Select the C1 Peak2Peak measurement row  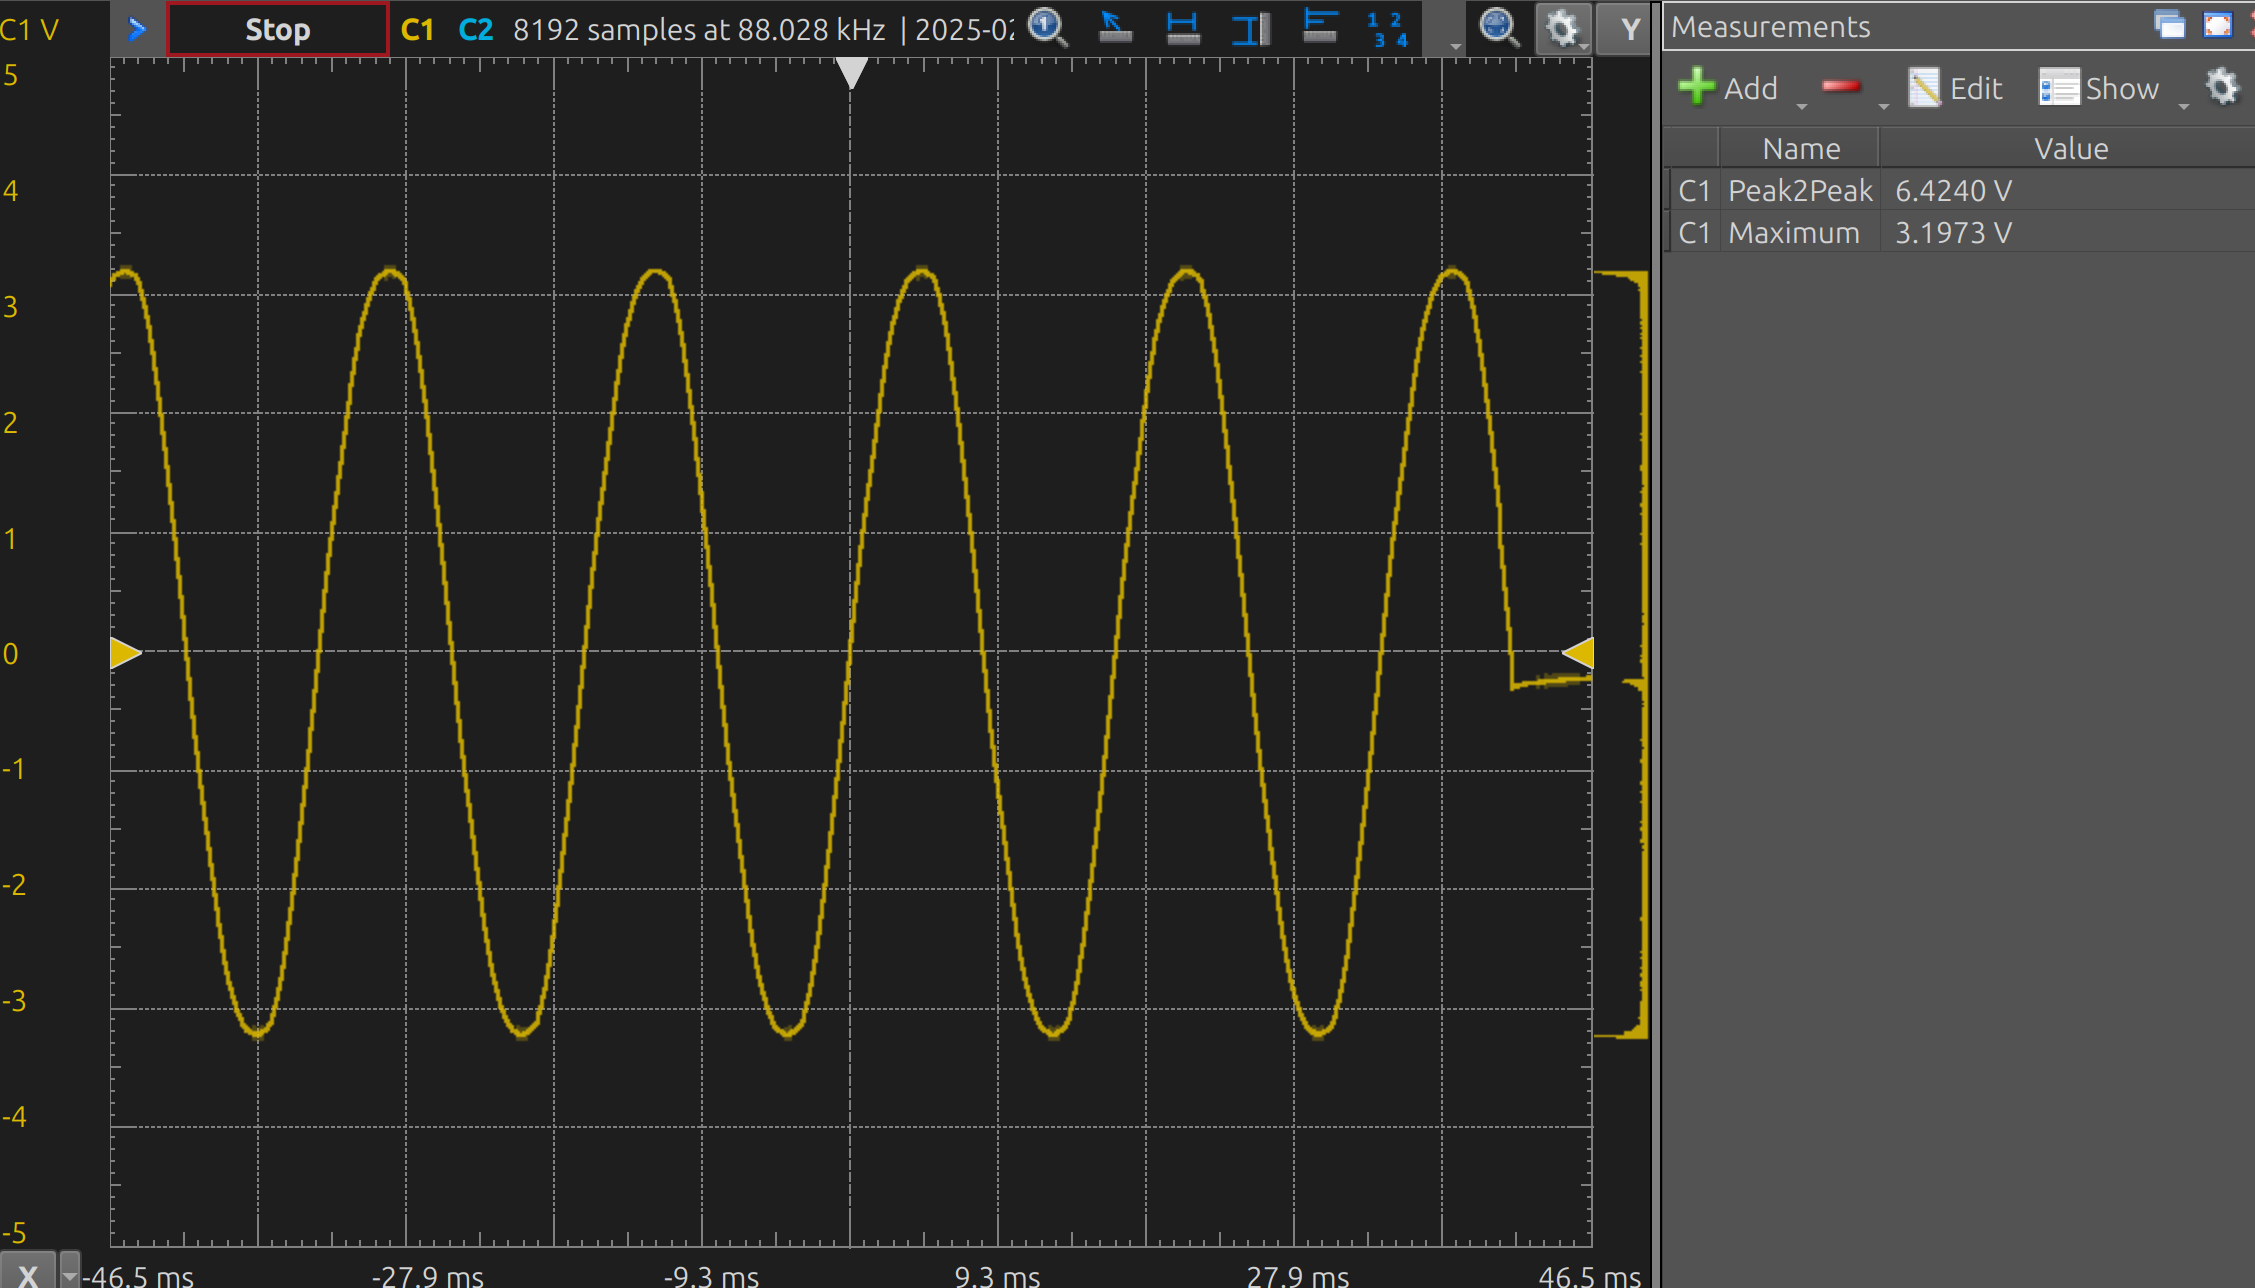click(x=1960, y=190)
